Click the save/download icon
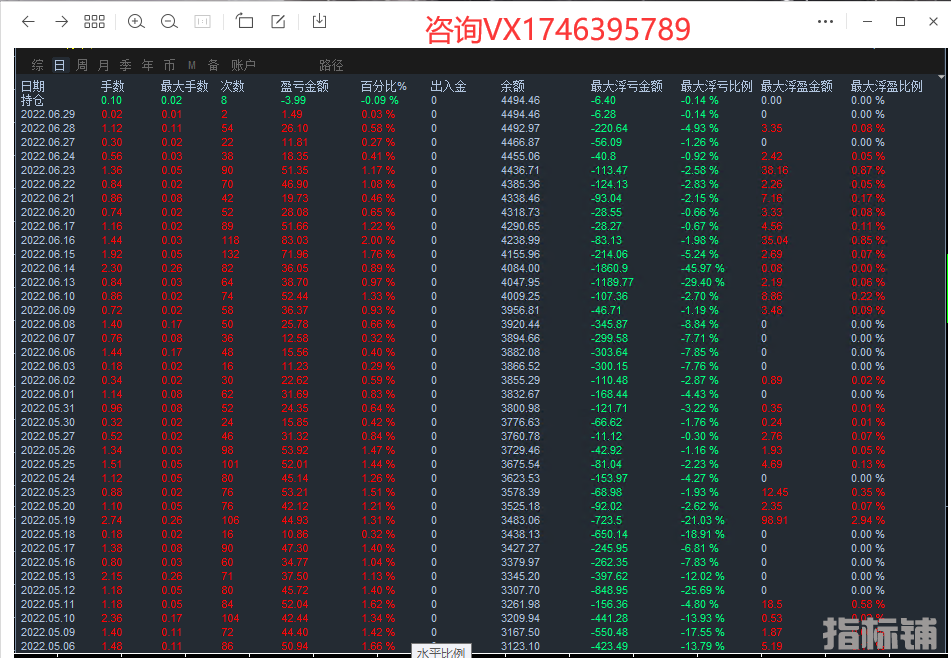The width and height of the screenshot is (951, 658). click(x=319, y=21)
